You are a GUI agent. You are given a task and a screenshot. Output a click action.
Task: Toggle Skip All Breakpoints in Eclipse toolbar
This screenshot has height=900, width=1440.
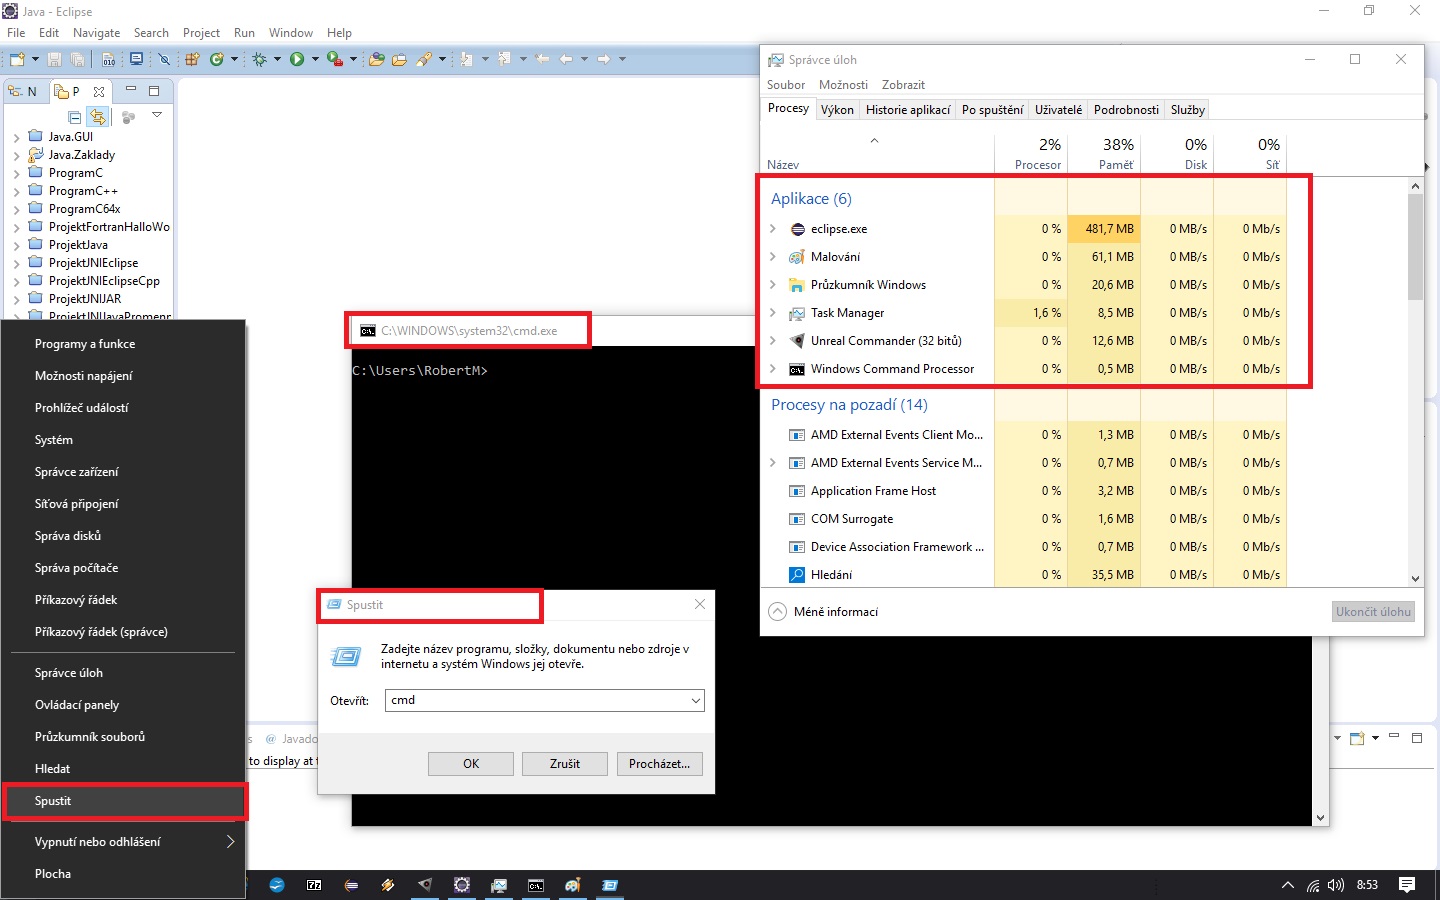tap(164, 59)
